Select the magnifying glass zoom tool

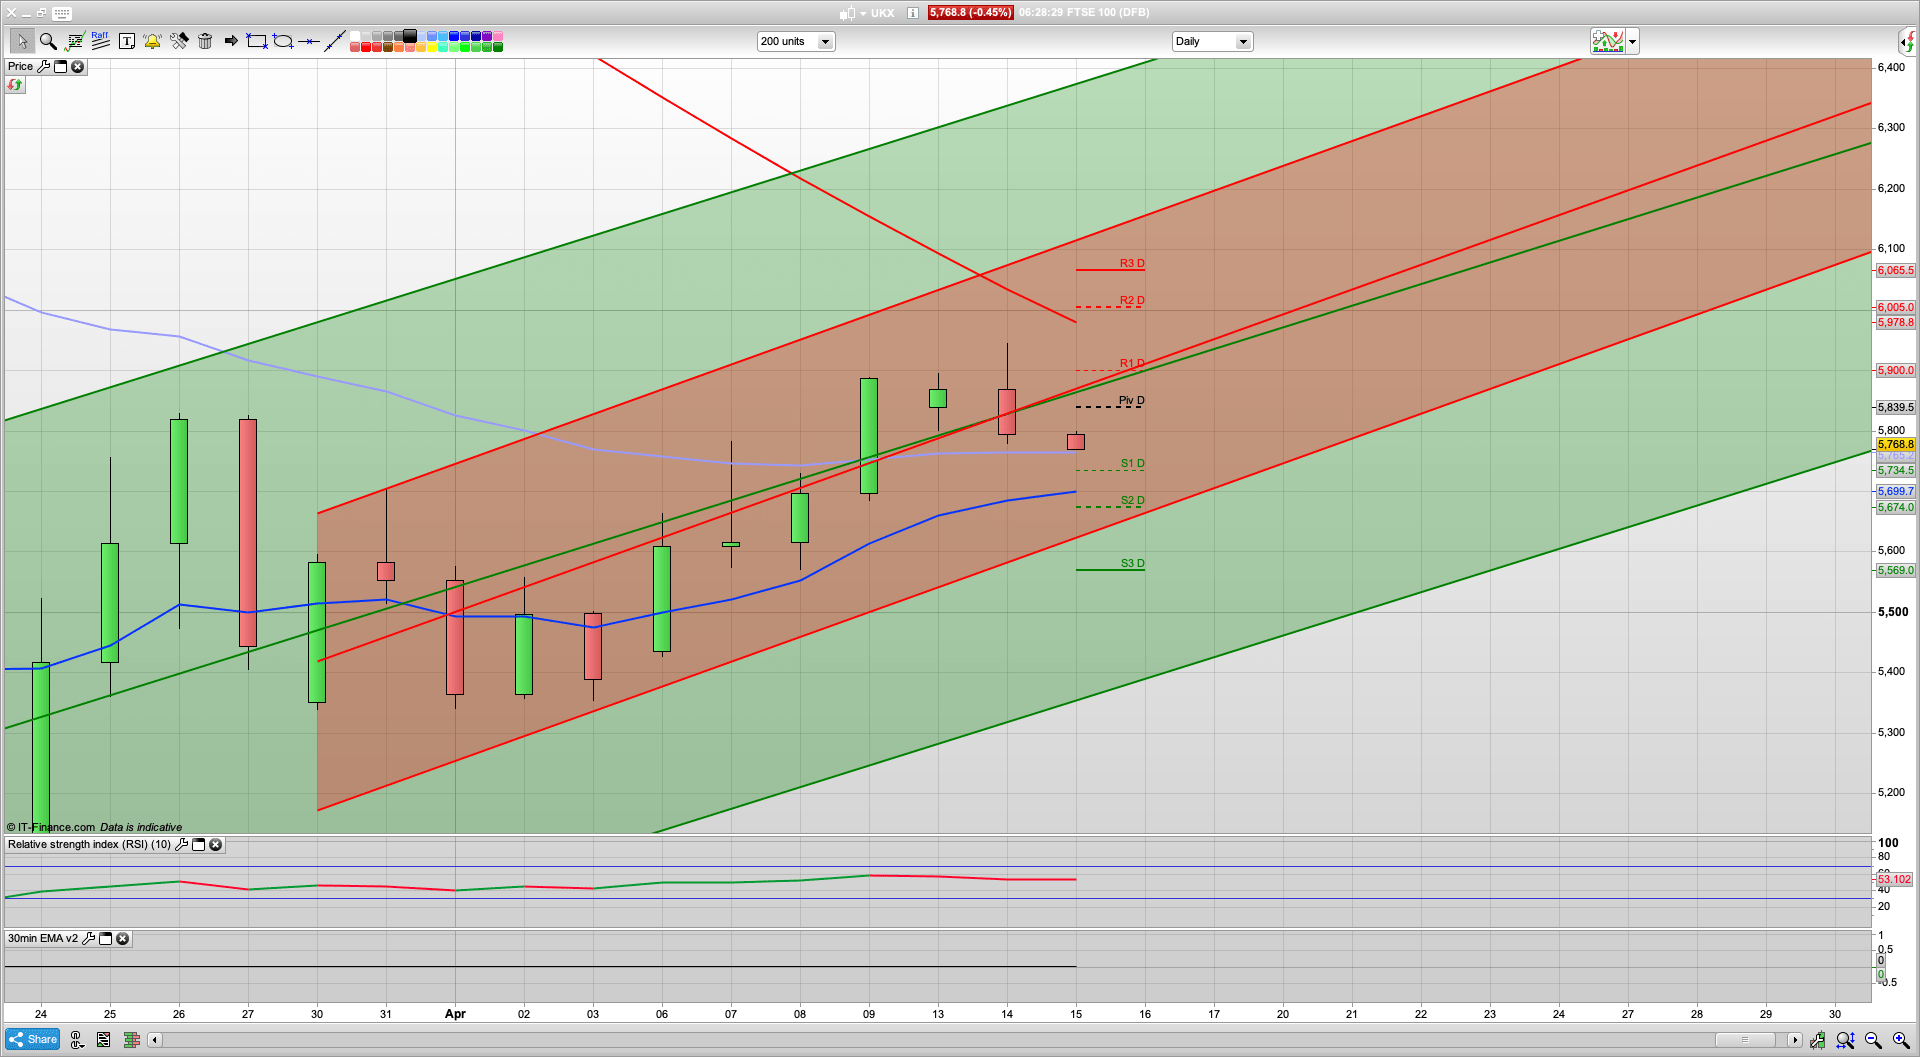48,41
